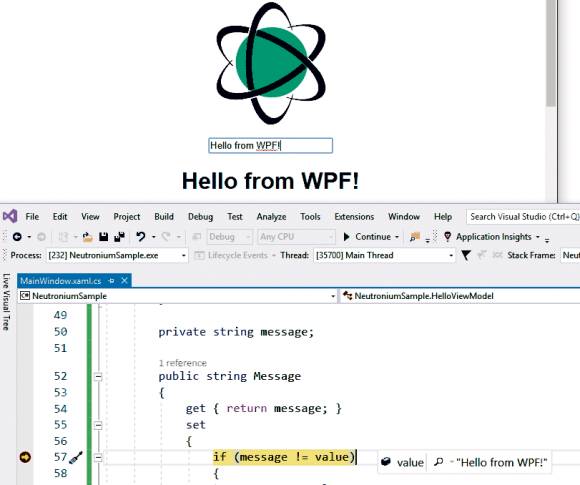
Task: Click 'get { return message; }' on line 54
Action: point(264,408)
